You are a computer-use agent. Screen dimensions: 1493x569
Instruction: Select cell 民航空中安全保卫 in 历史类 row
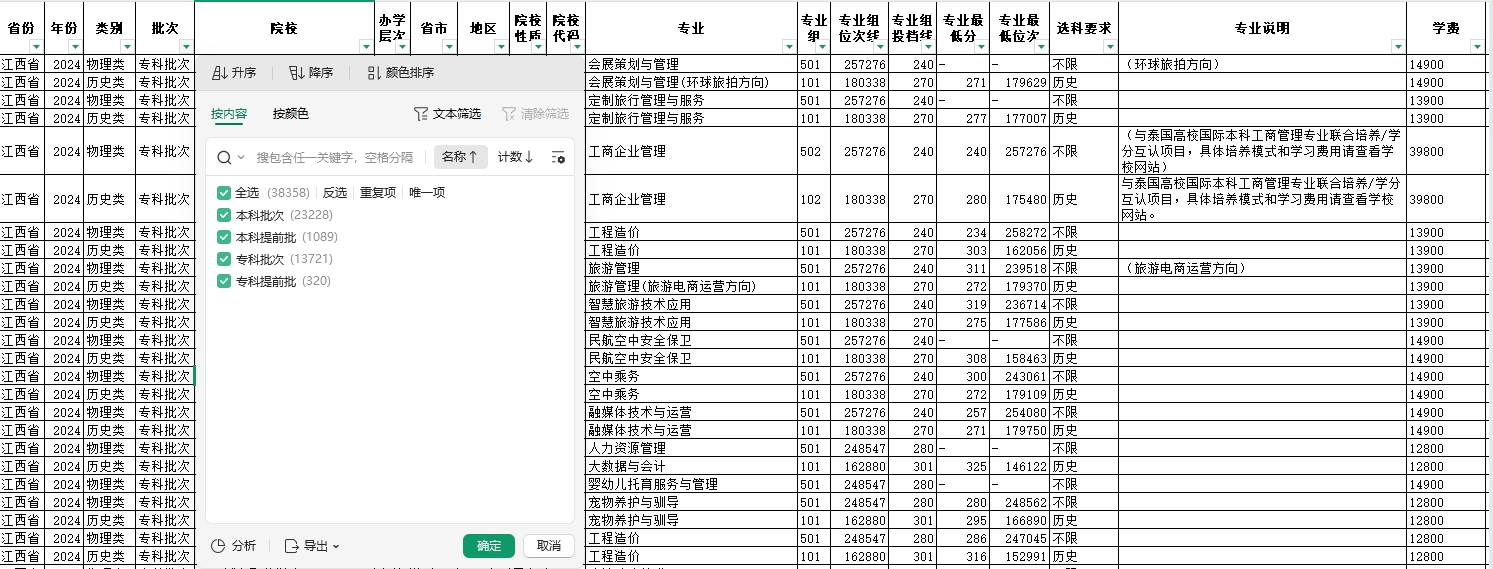point(691,358)
